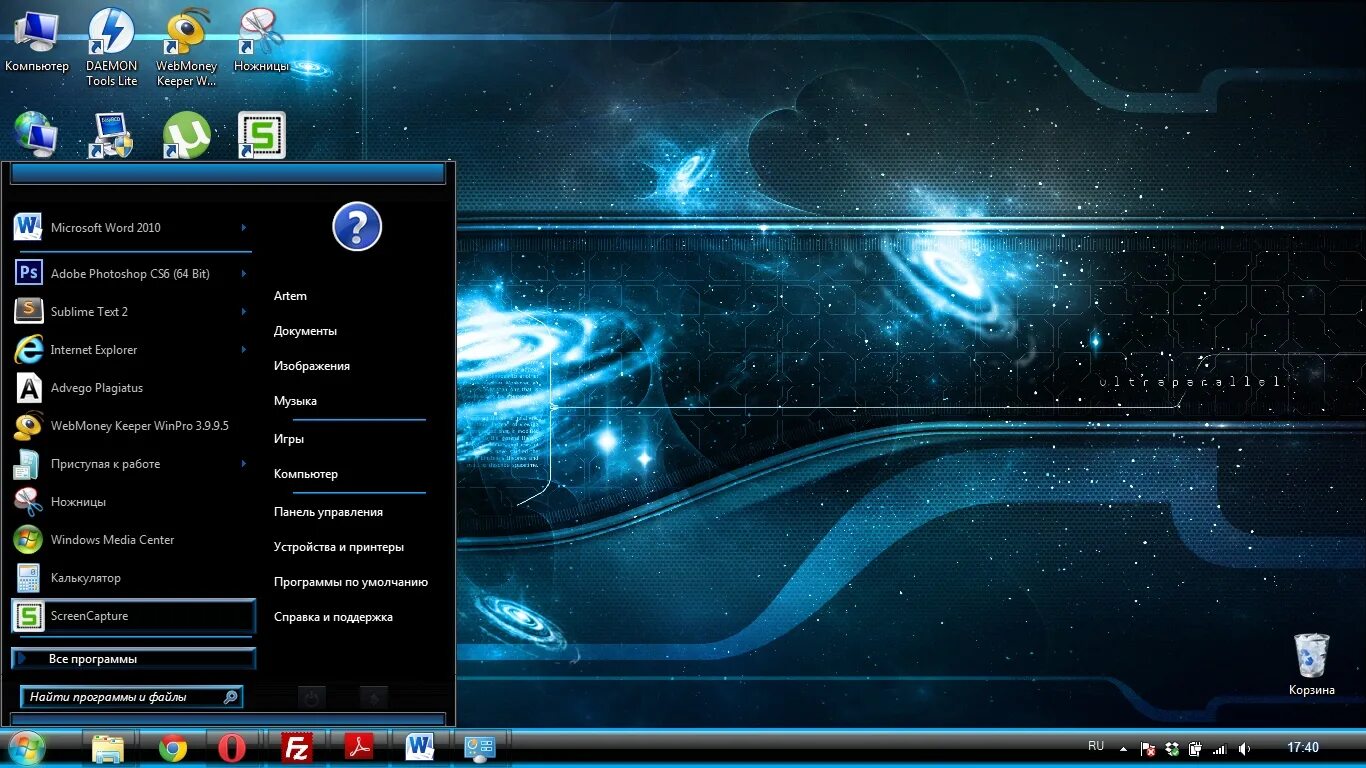Expand Adobe Photoshop CS6 submenu arrow
The height and width of the screenshot is (768, 1366).
(x=244, y=274)
